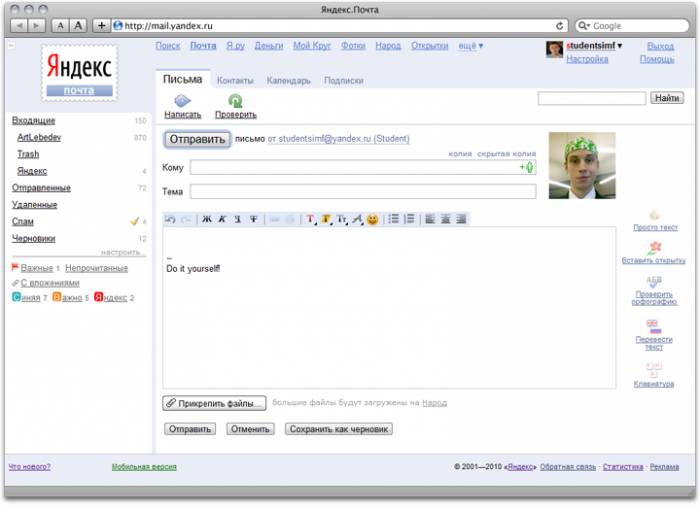The image size is (700, 509).
Task: Open the Клавиатура virtual keyboard
Action: tap(654, 372)
